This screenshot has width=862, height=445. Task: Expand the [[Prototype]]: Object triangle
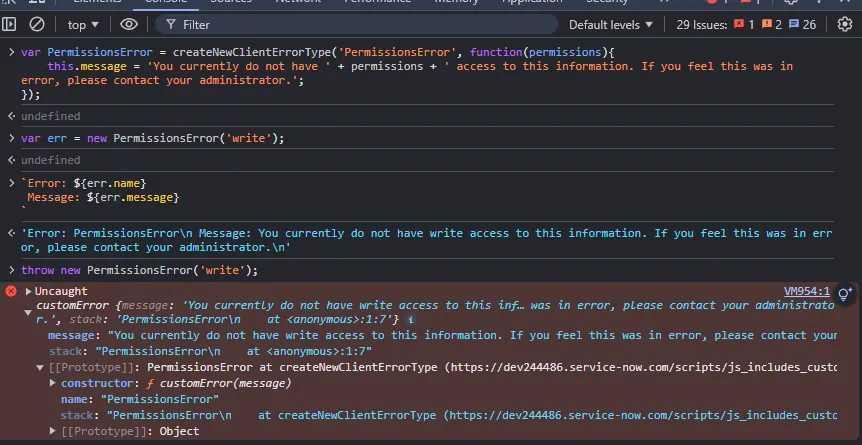tap(53, 431)
